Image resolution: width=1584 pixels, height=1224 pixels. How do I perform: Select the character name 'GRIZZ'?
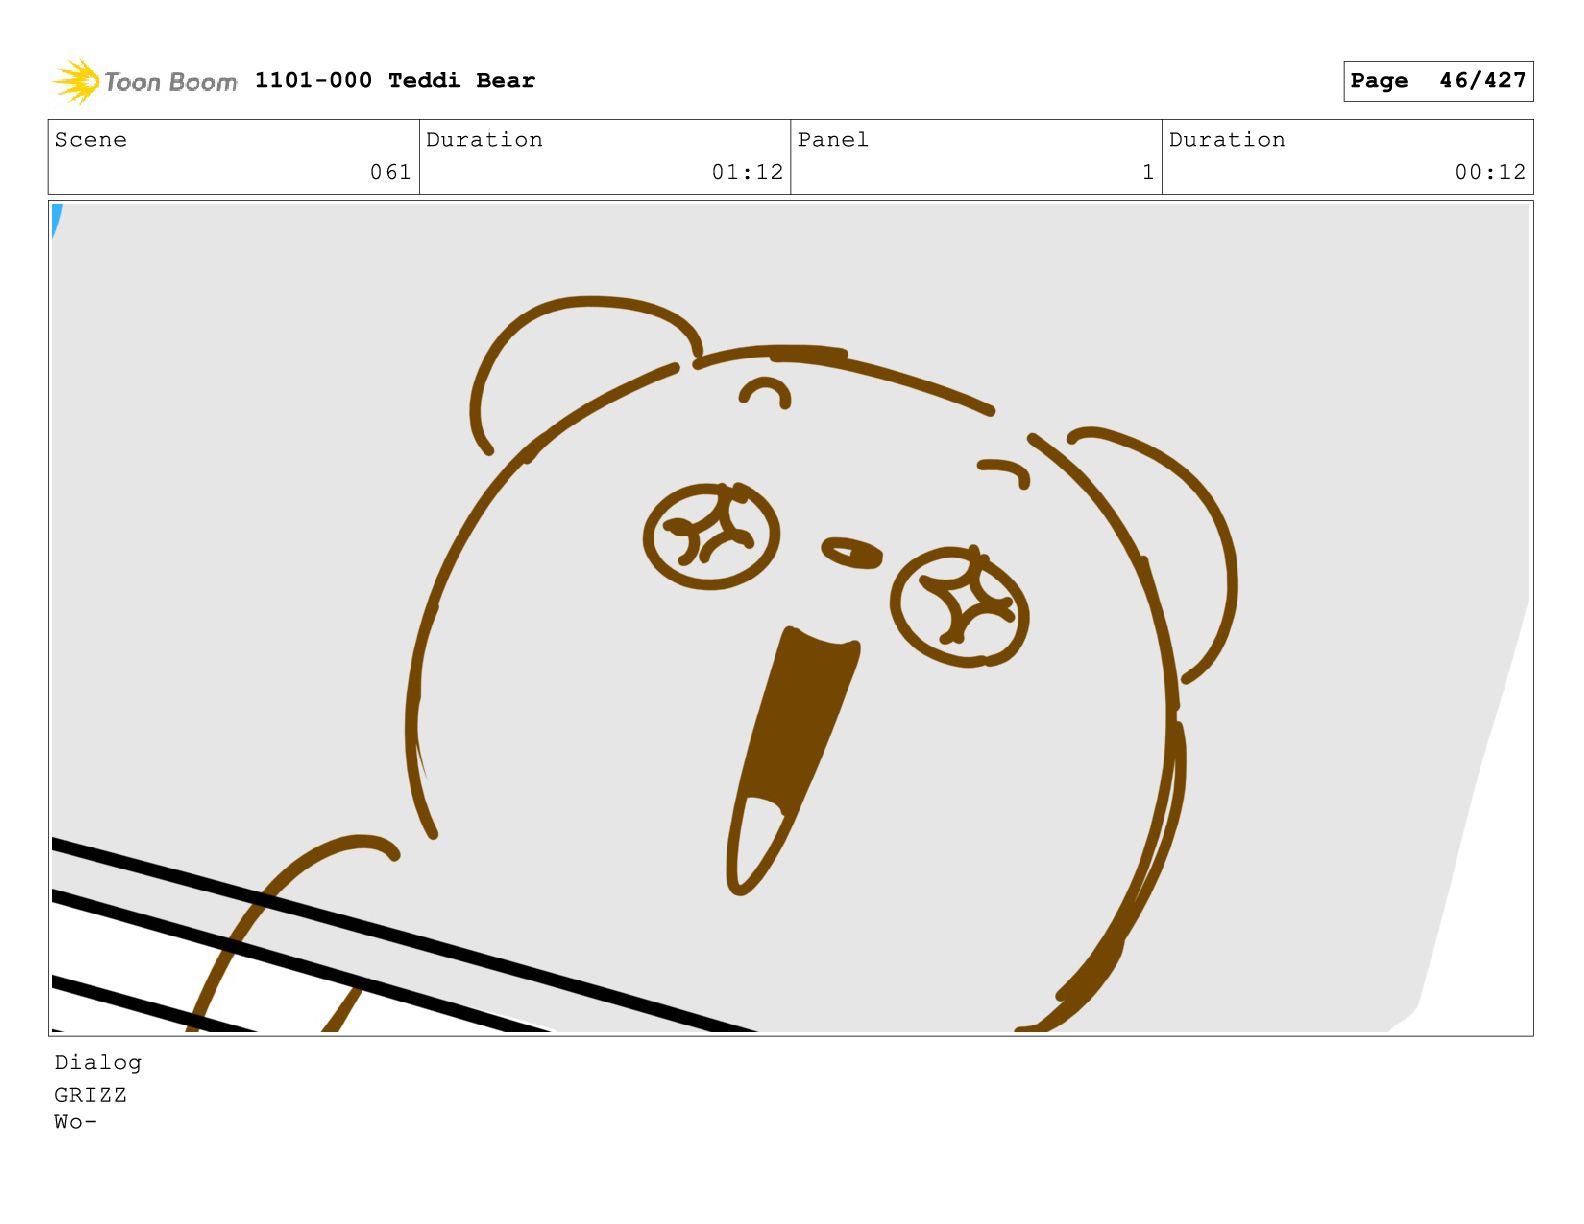tap(91, 1095)
